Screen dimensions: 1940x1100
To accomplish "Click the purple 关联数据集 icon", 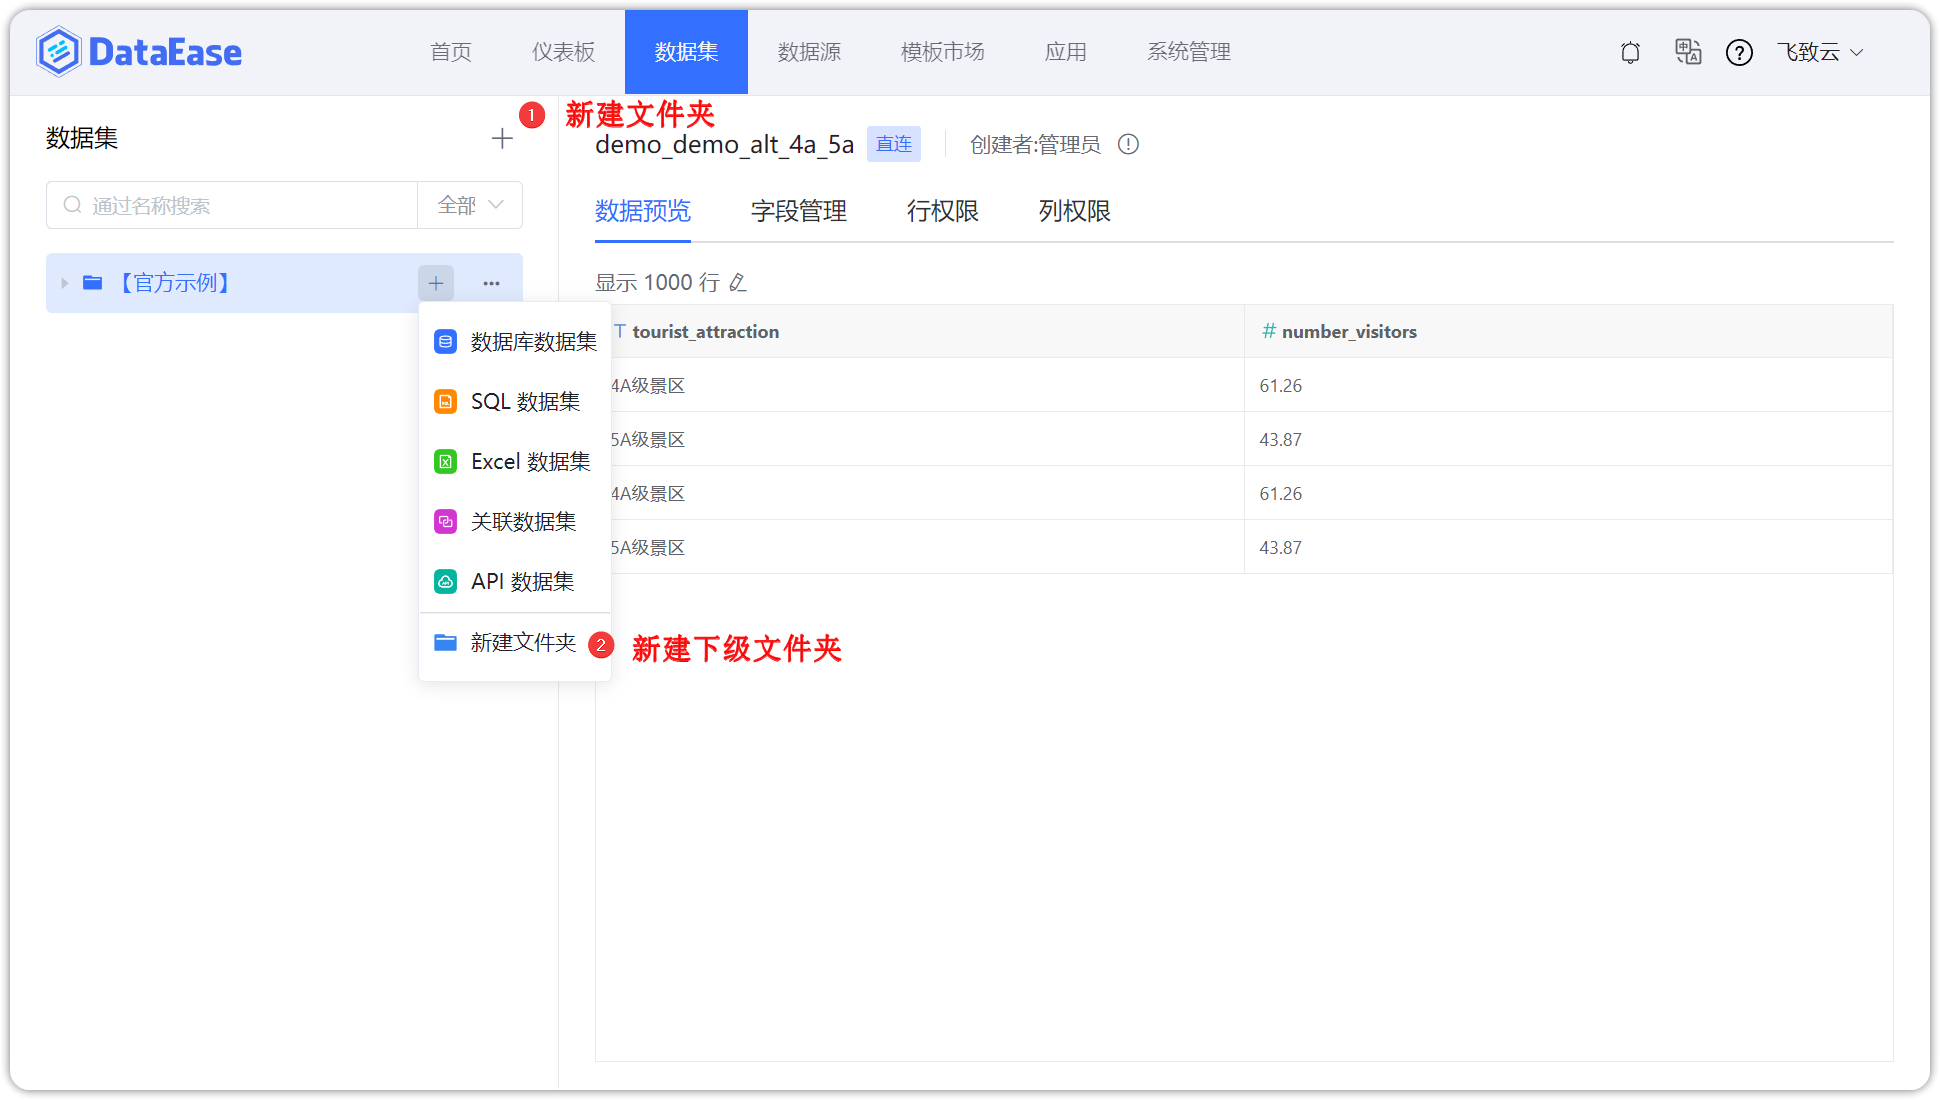I will pyautogui.click(x=445, y=522).
